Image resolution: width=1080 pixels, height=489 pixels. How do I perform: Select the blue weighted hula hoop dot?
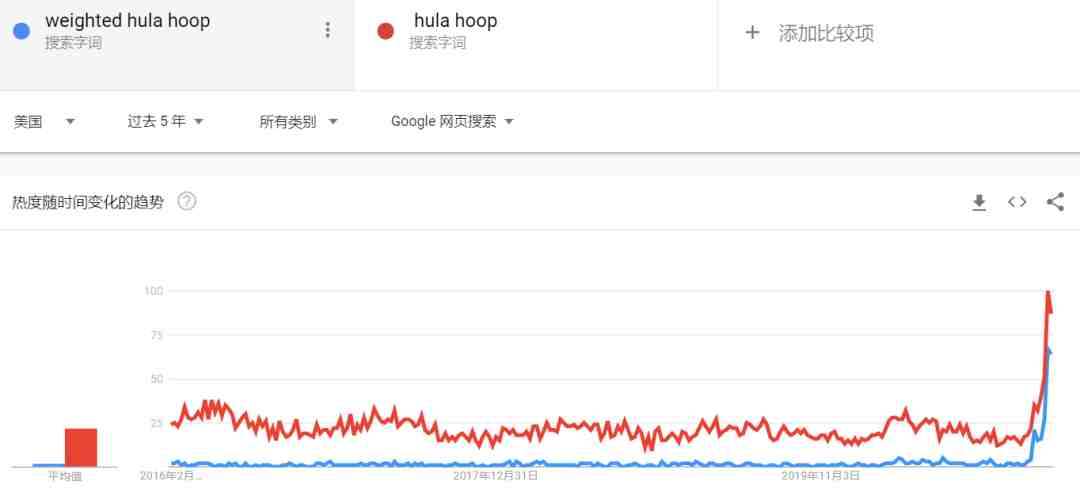pyautogui.click(x=21, y=31)
